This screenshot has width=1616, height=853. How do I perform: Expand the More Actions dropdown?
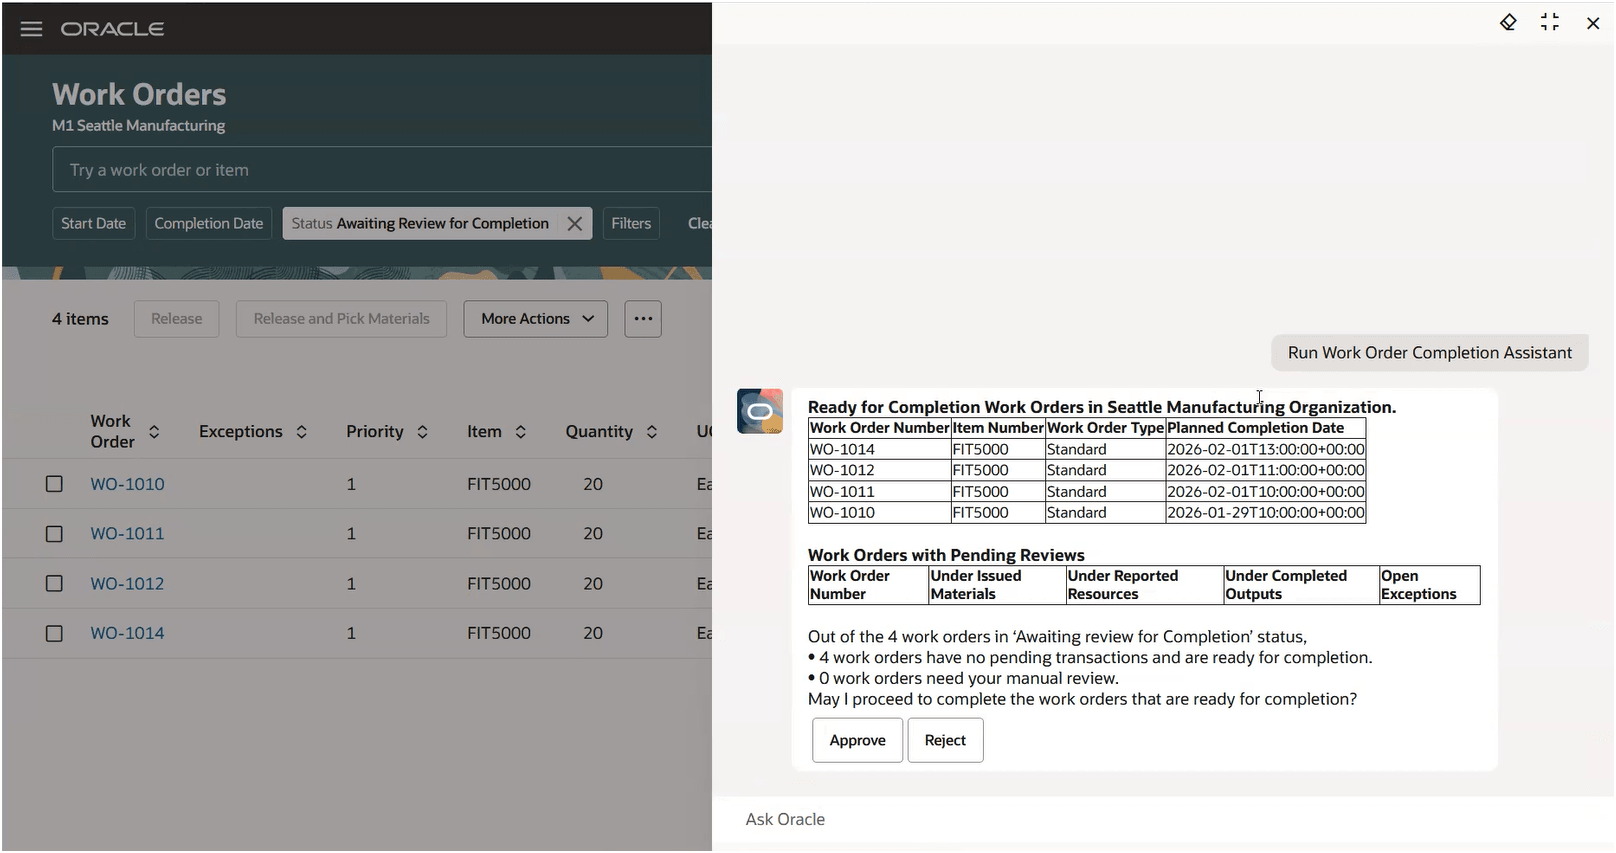tap(536, 319)
